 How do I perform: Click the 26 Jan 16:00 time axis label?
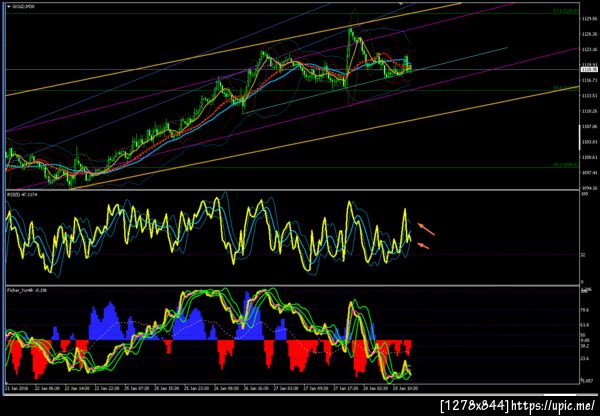pos(254,388)
